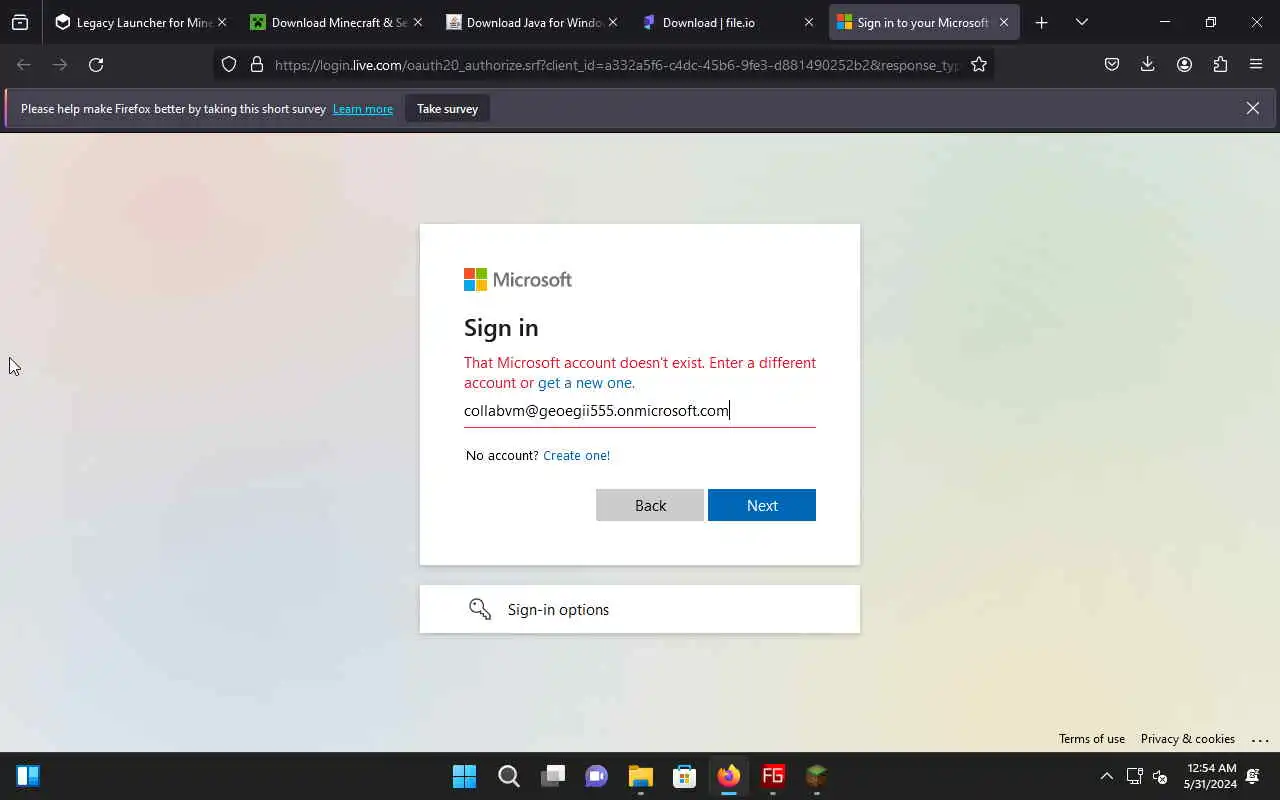Open the tracking protection shield icon
Viewport: 1280px width, 800px height.
tap(229, 65)
